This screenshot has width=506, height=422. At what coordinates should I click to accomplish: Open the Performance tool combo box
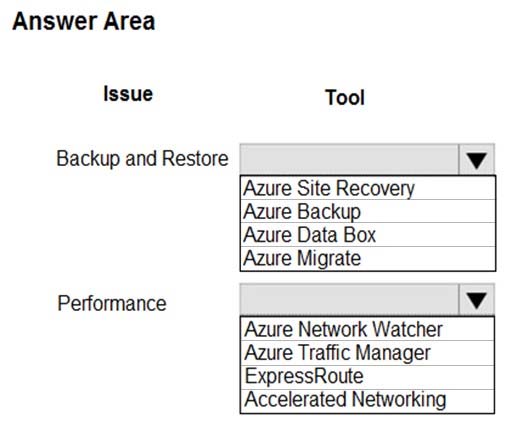367,299
